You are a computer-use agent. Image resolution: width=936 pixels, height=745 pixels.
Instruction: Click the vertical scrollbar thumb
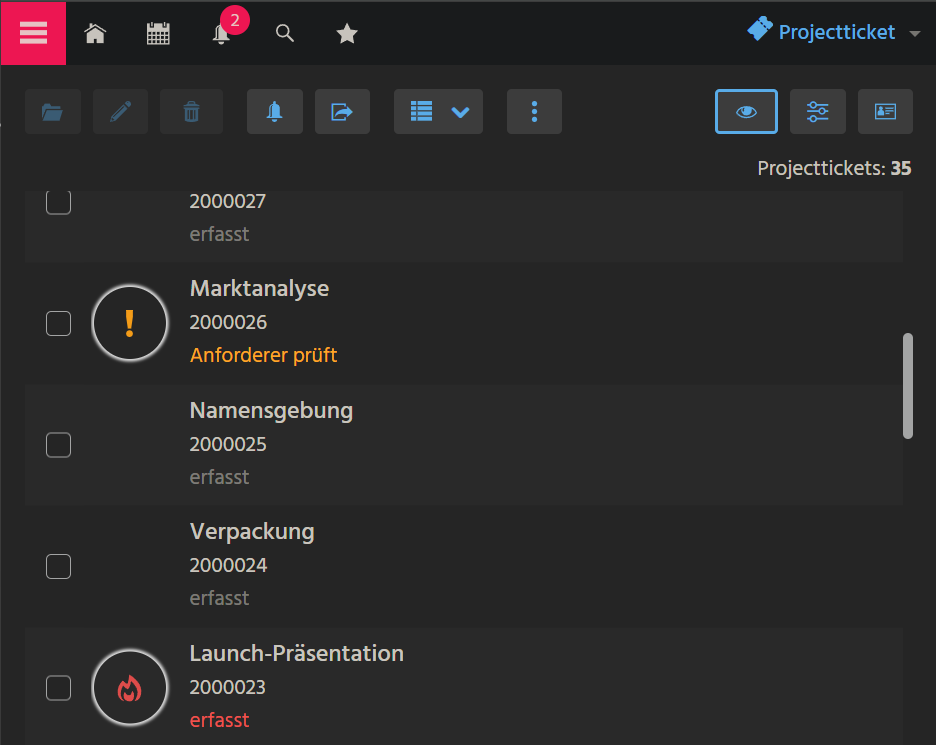click(907, 386)
